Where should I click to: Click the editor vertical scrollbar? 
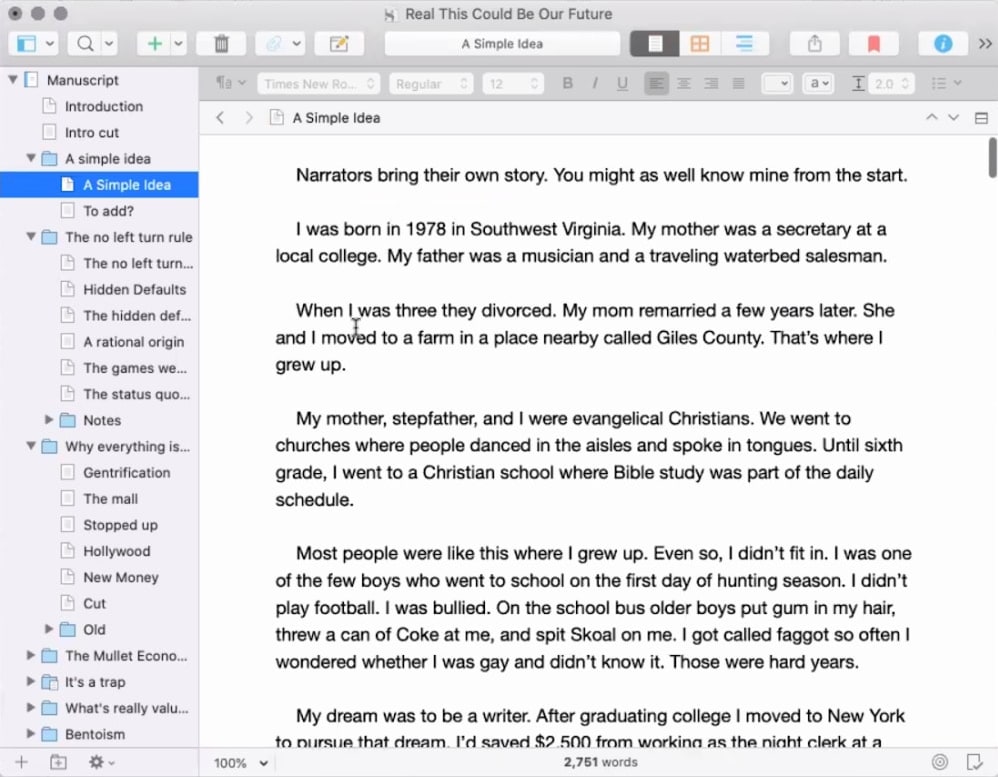(x=991, y=157)
